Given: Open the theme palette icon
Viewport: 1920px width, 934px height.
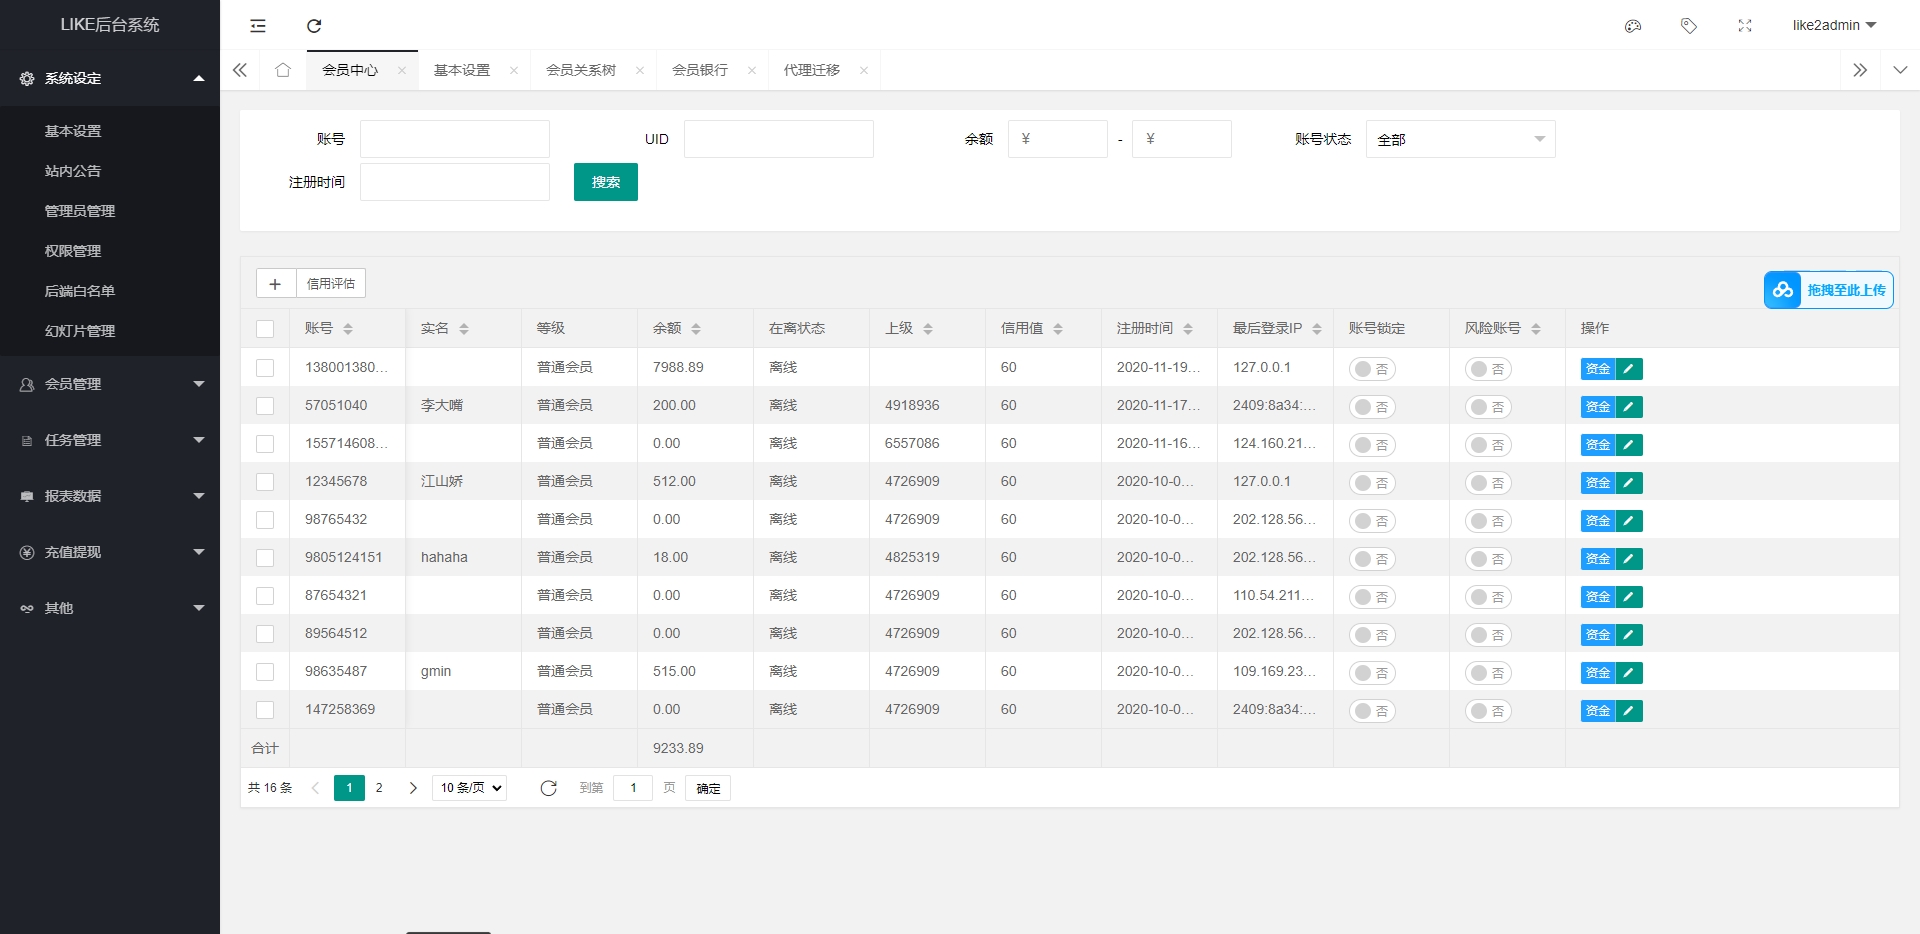Looking at the screenshot, I should coord(1633,26).
